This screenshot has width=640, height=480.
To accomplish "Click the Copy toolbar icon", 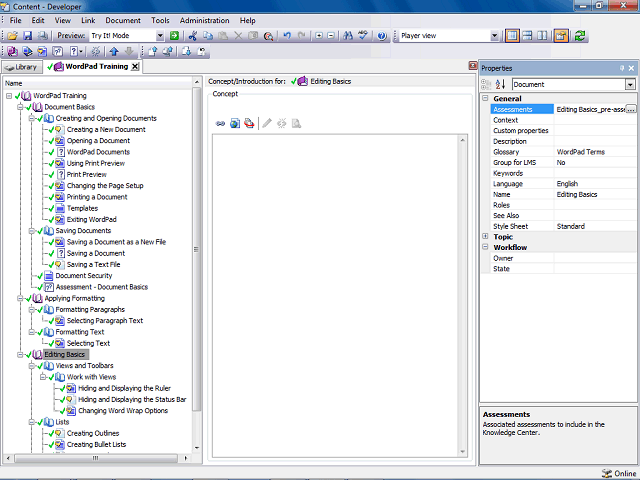I will (208, 36).
